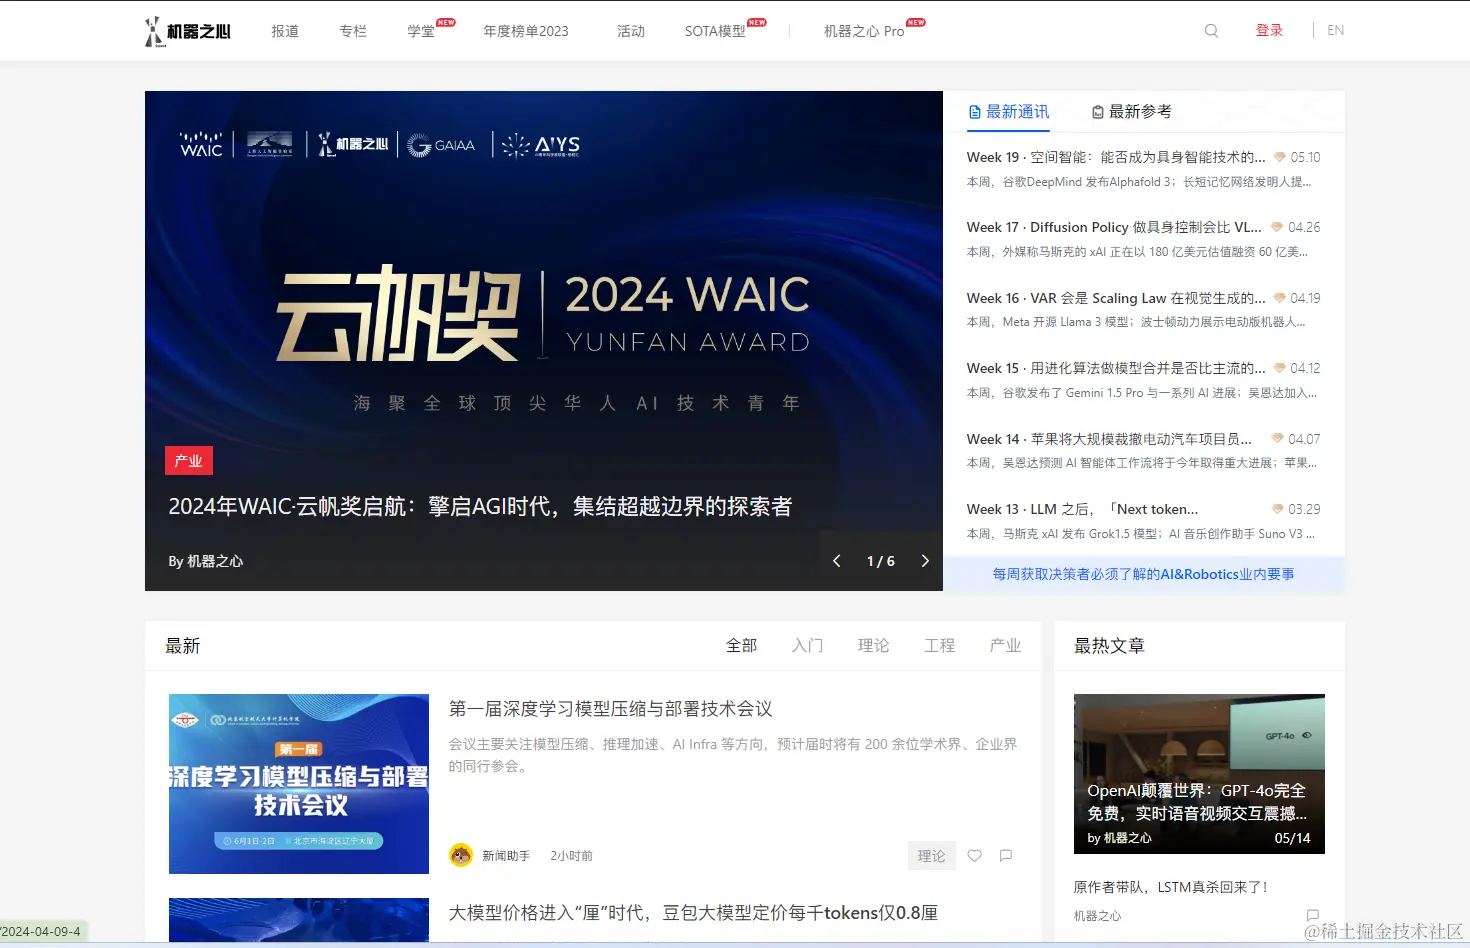The width and height of the screenshot is (1470, 948).
Task: Click the 登录 login link
Action: click(x=1269, y=31)
